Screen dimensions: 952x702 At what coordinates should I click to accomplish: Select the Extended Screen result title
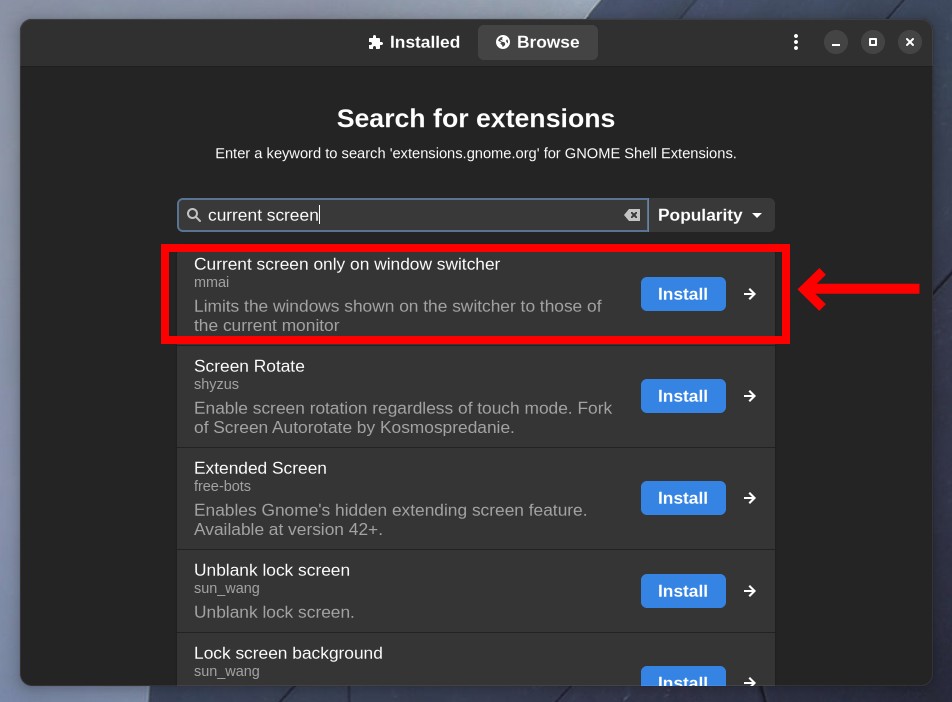click(x=260, y=468)
